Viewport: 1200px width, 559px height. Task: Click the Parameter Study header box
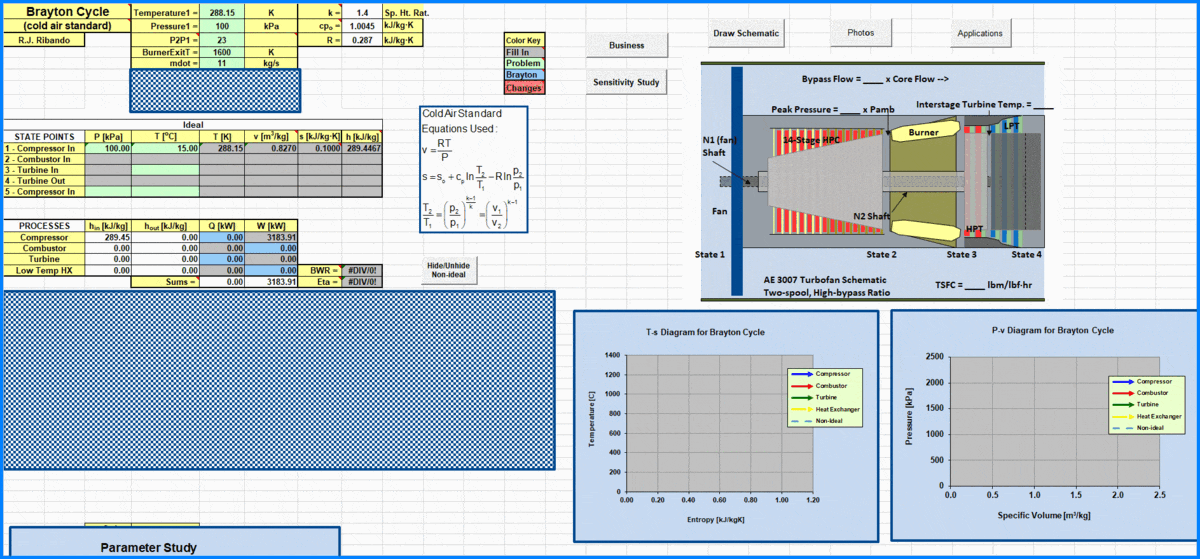(176, 546)
